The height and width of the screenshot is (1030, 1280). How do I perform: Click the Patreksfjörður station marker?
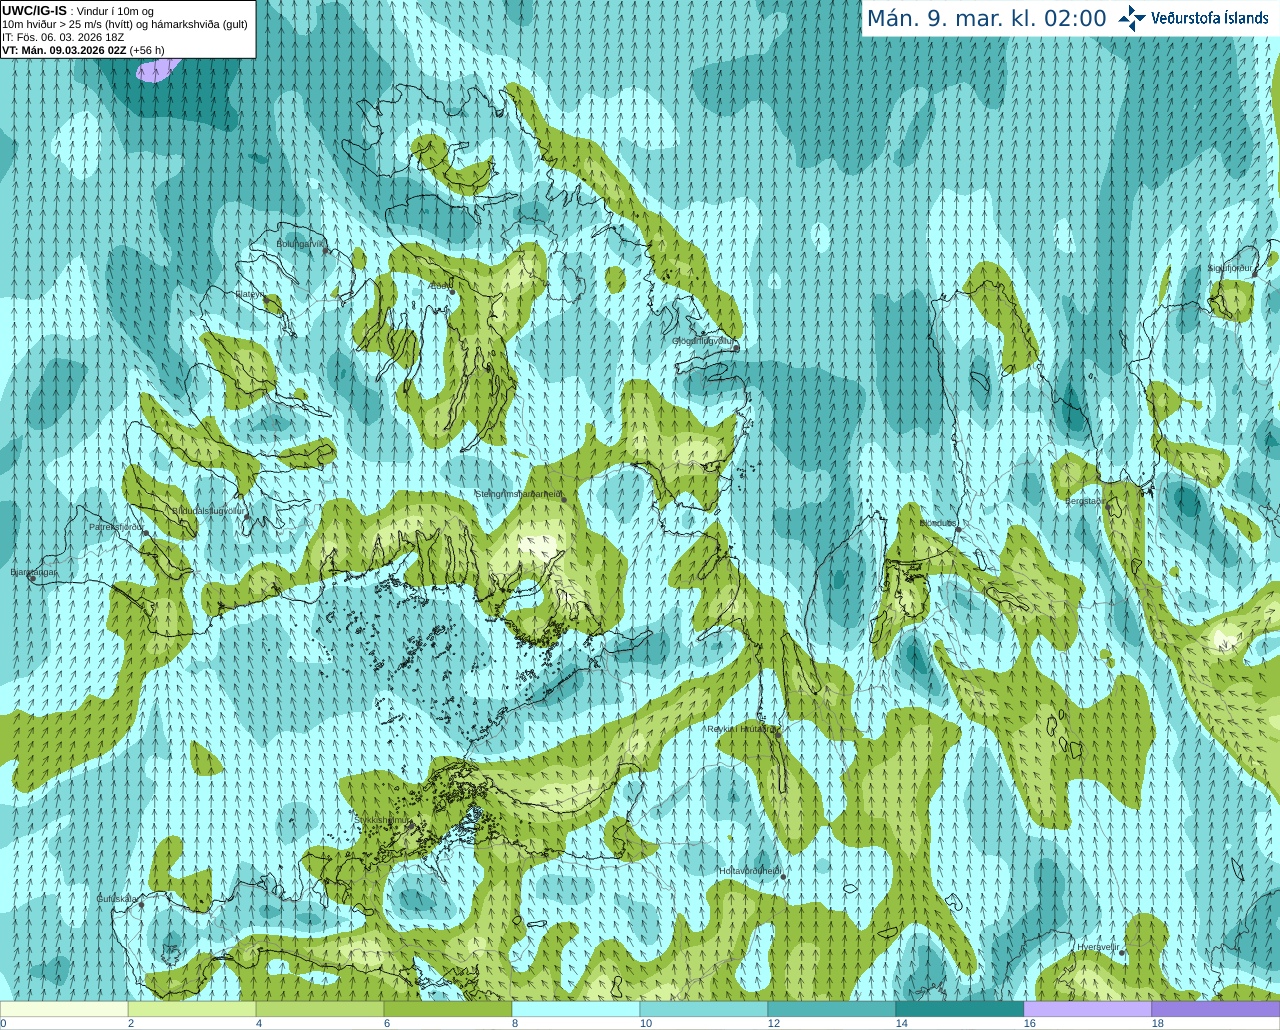[146, 533]
